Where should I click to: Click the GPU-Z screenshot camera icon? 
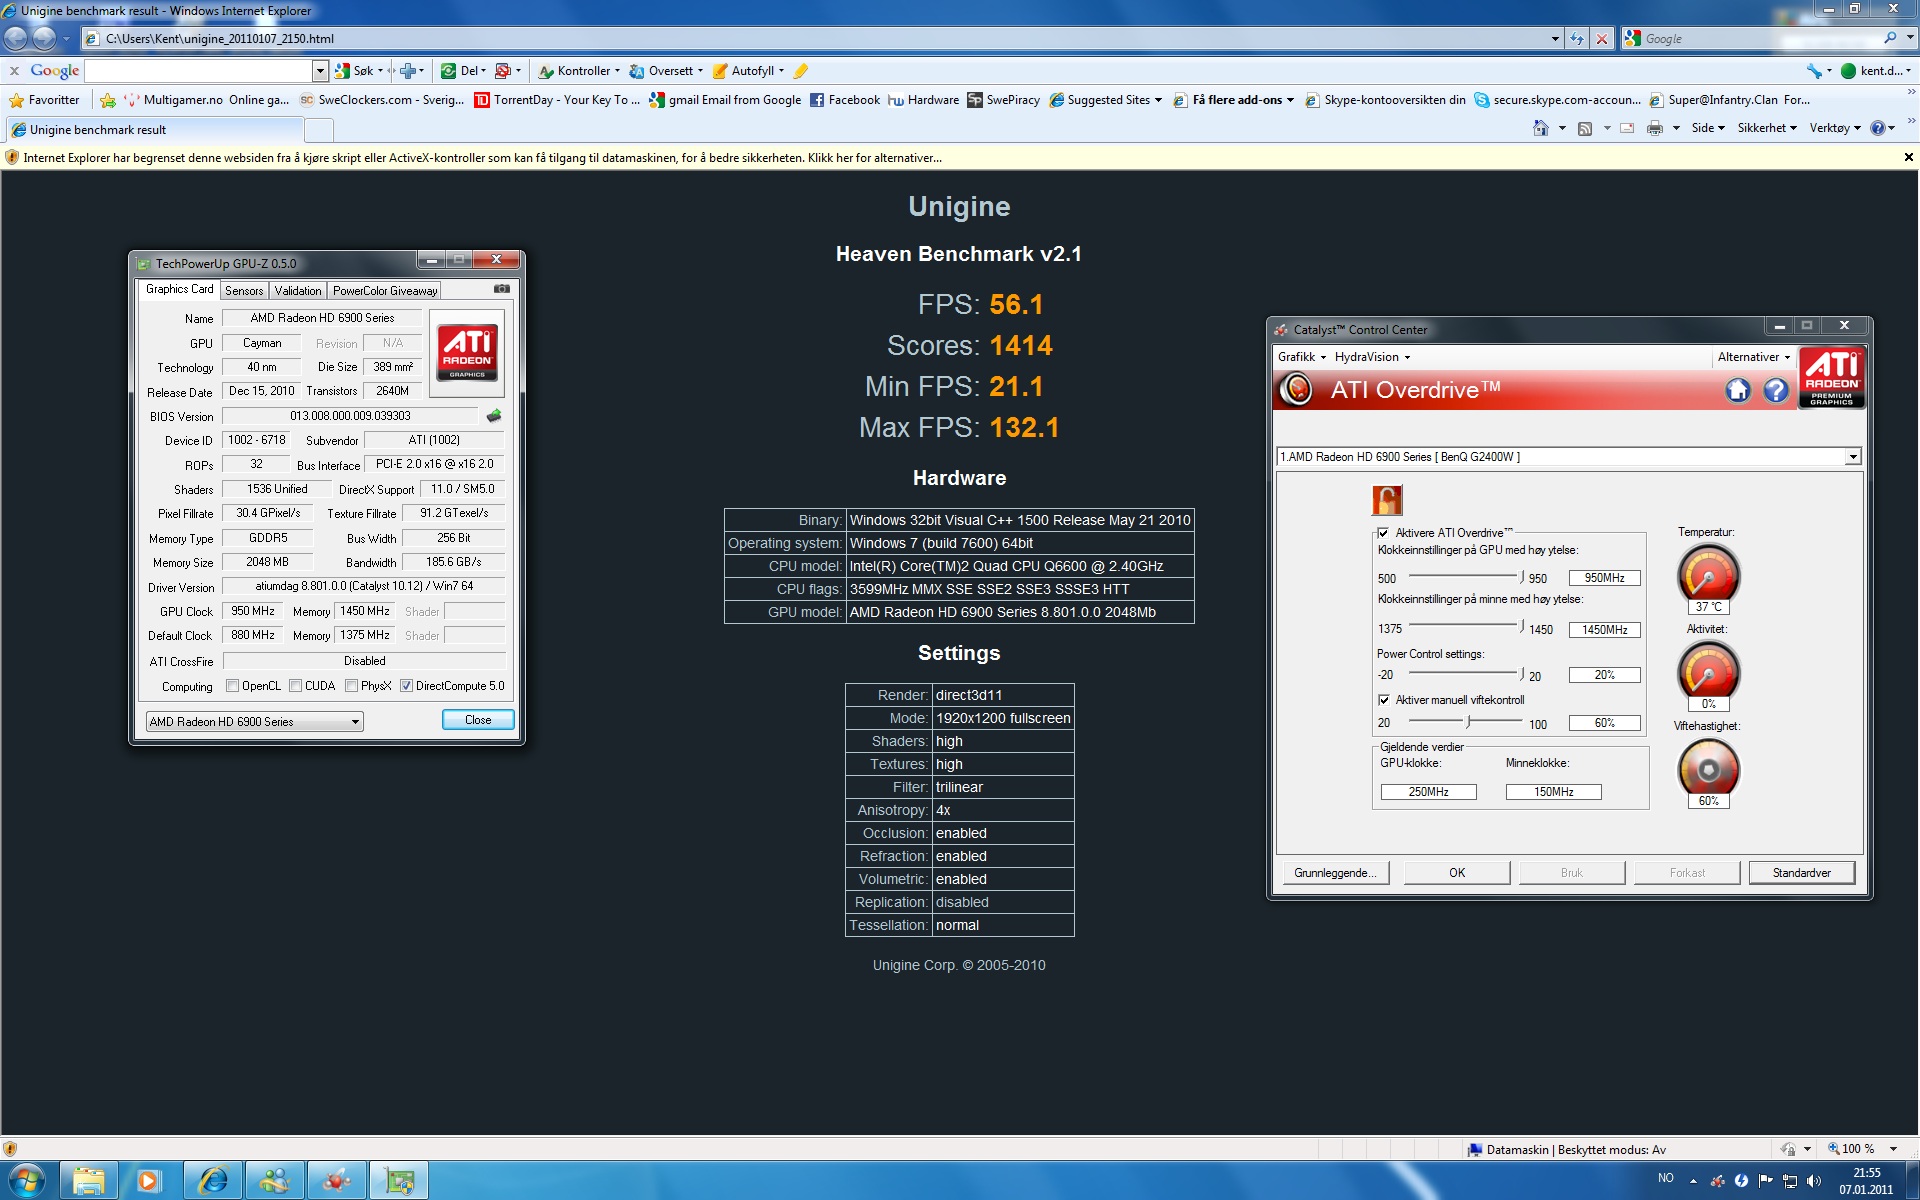click(x=501, y=289)
